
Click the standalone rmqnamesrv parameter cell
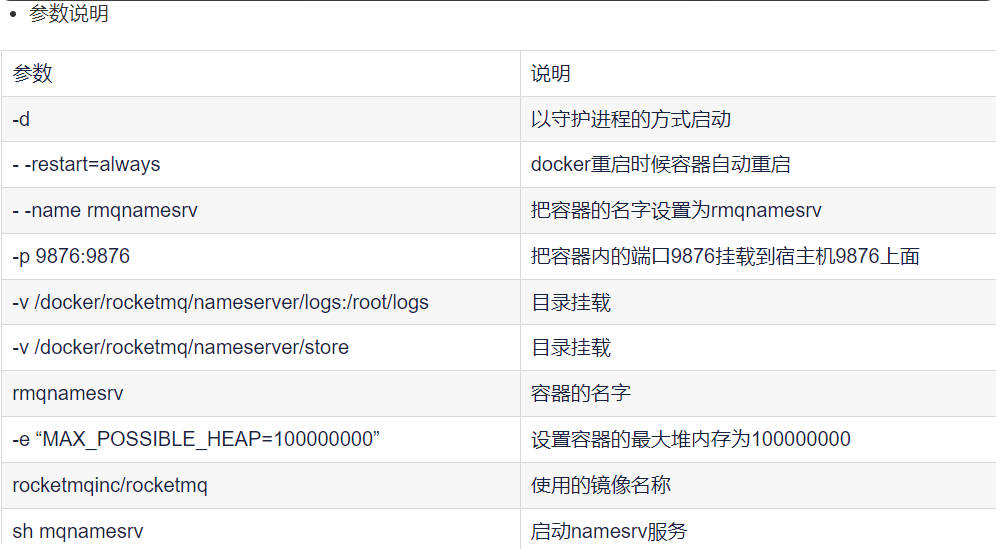260,393
